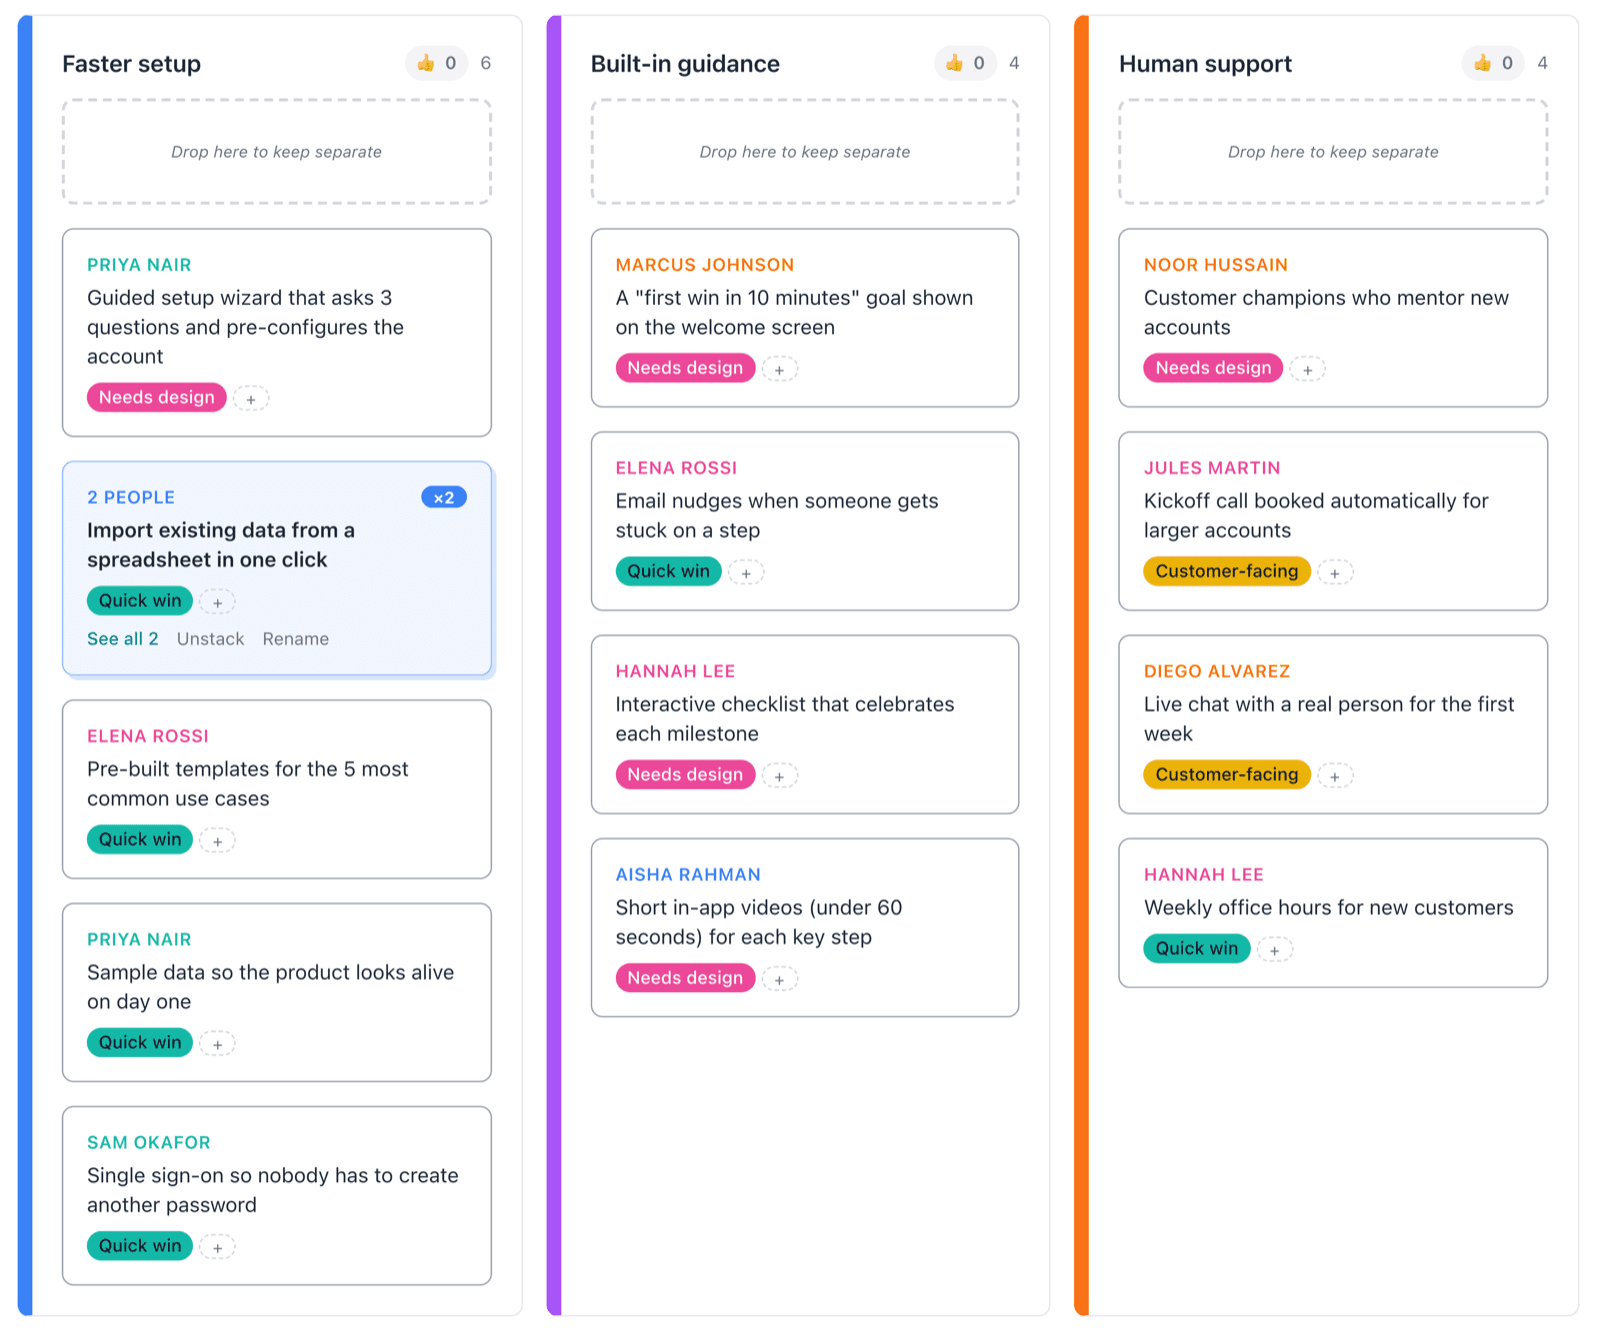The width and height of the screenshot is (1600, 1338).
Task: Click author name Aisha Rahman
Action: (x=688, y=875)
